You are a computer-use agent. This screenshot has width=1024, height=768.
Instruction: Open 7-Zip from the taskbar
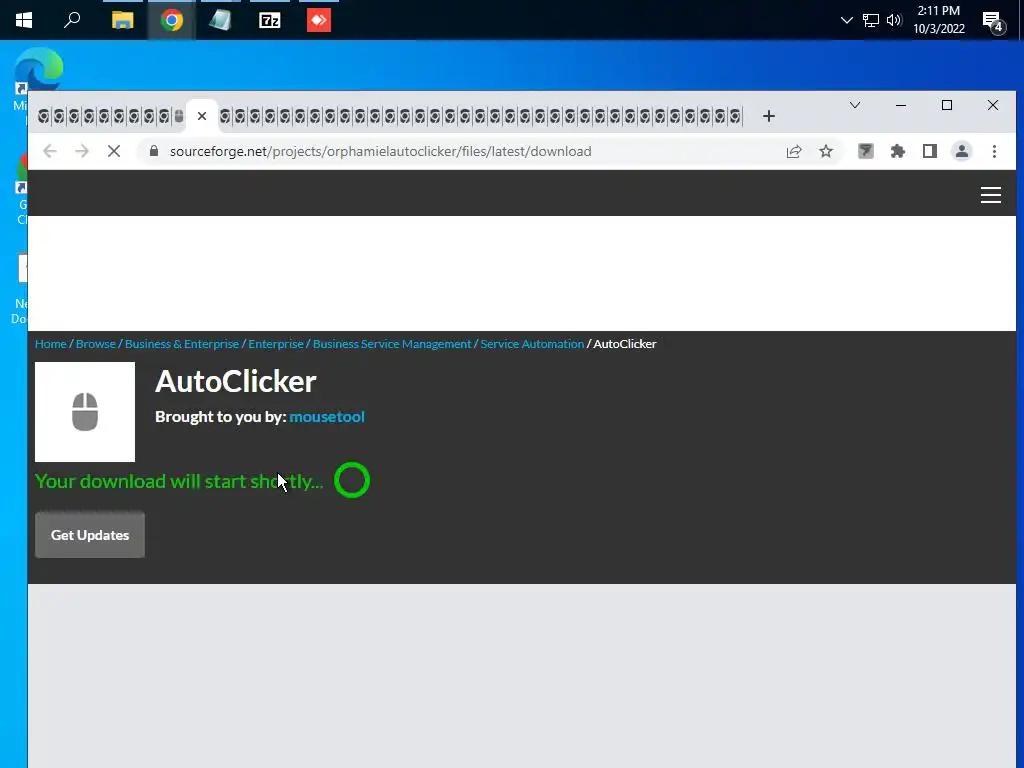click(x=270, y=20)
